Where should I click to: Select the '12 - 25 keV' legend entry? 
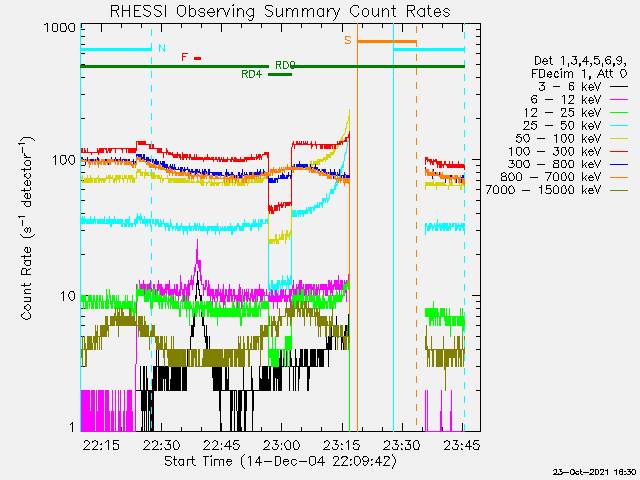tap(576, 113)
